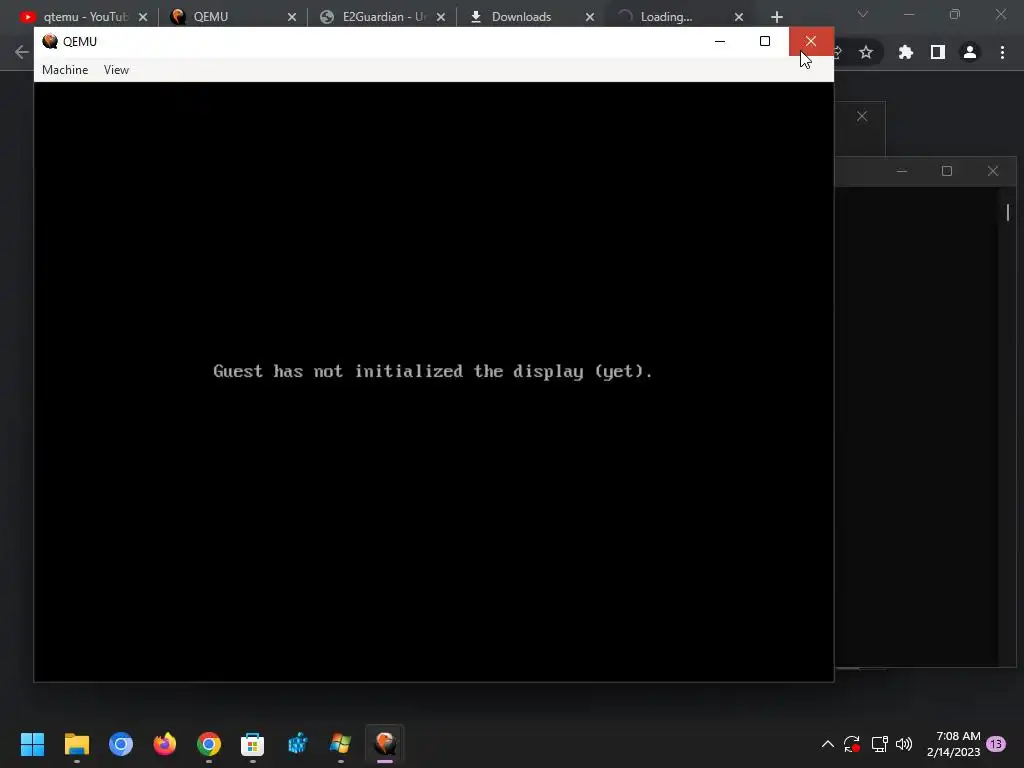
Task: Go back in the browser
Action: (22, 52)
